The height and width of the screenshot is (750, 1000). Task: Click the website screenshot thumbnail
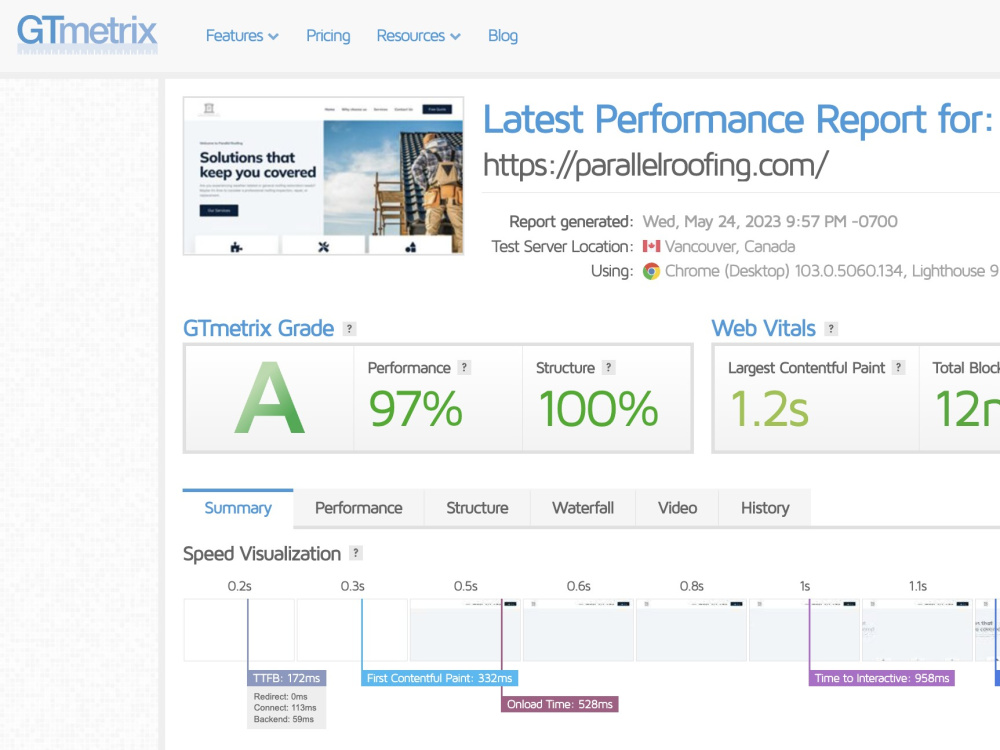coord(323,176)
